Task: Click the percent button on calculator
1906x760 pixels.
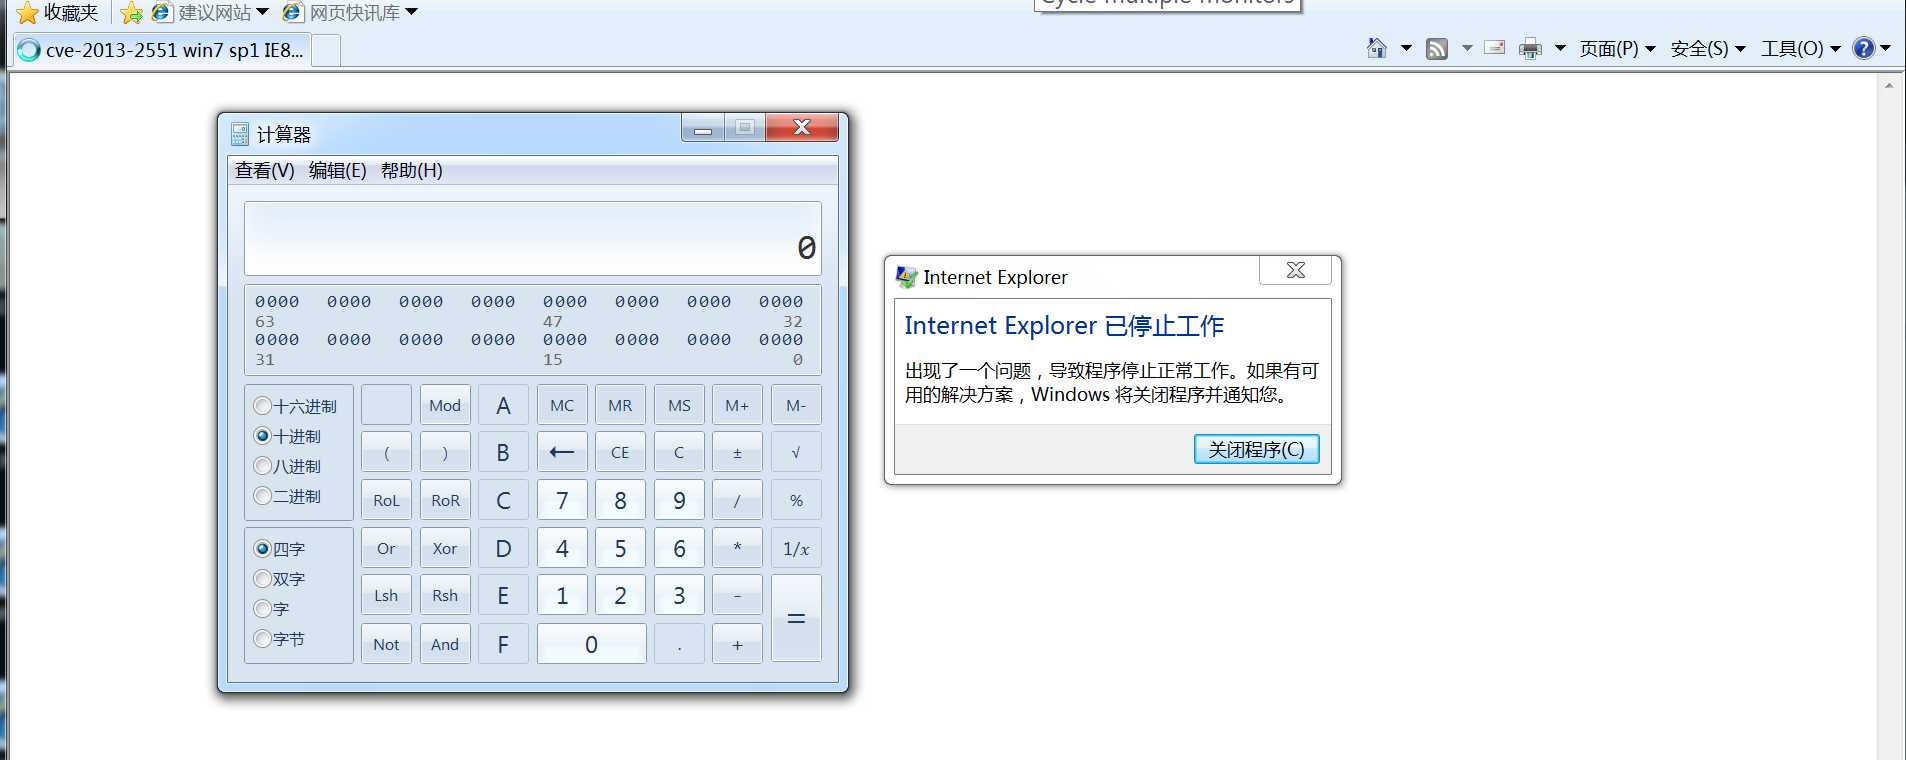Action: click(x=796, y=500)
